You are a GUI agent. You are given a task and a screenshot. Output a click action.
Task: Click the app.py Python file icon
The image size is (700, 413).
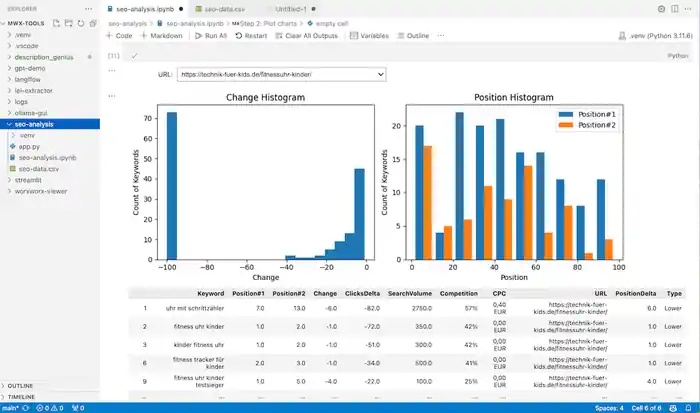[x=12, y=146]
